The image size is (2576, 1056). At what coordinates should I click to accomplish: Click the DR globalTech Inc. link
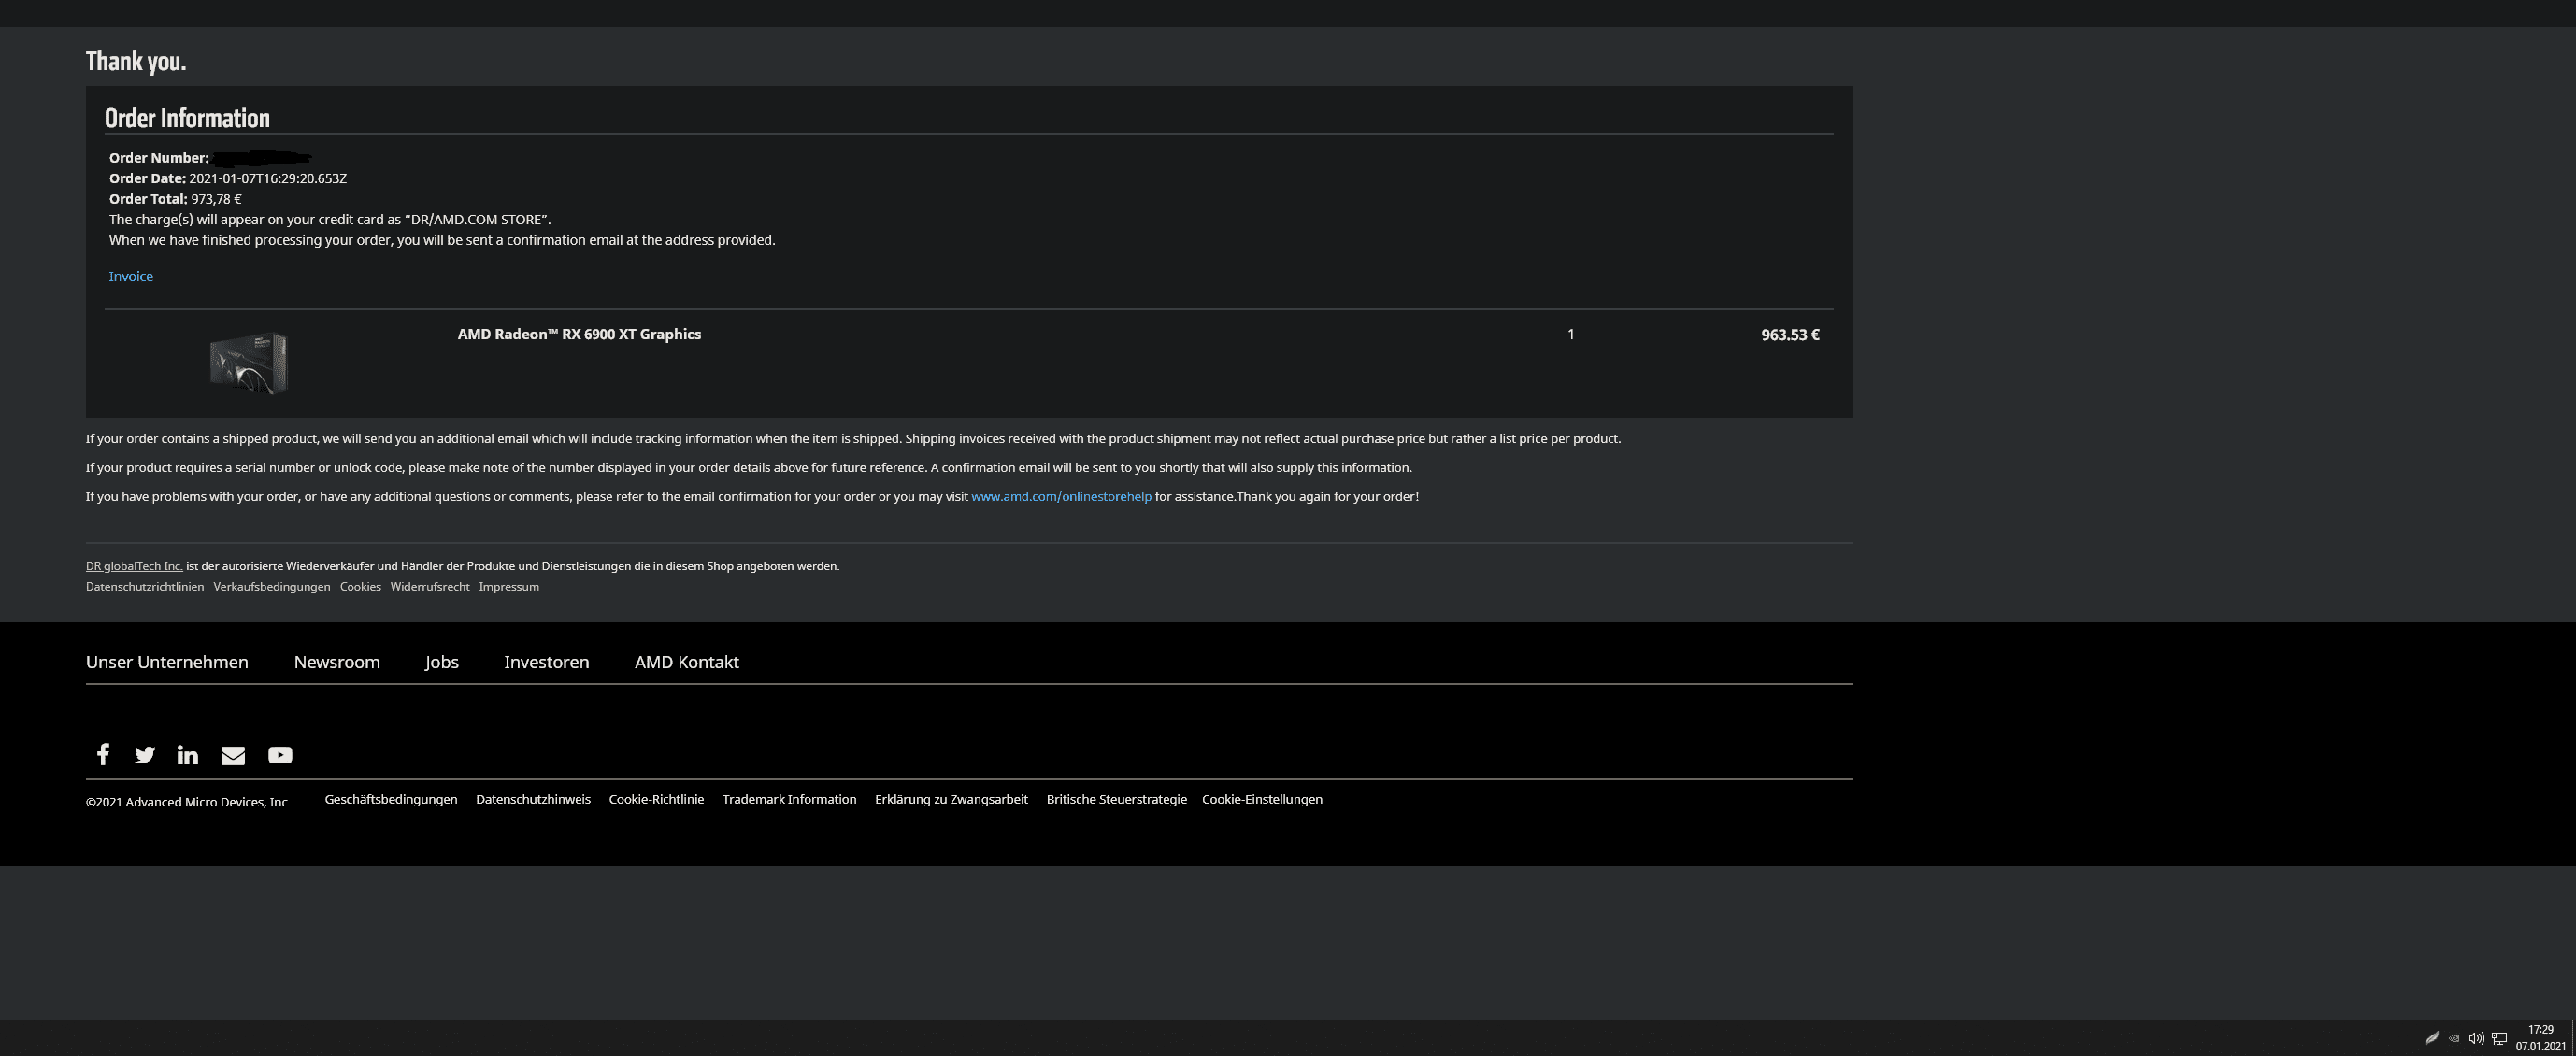click(134, 566)
